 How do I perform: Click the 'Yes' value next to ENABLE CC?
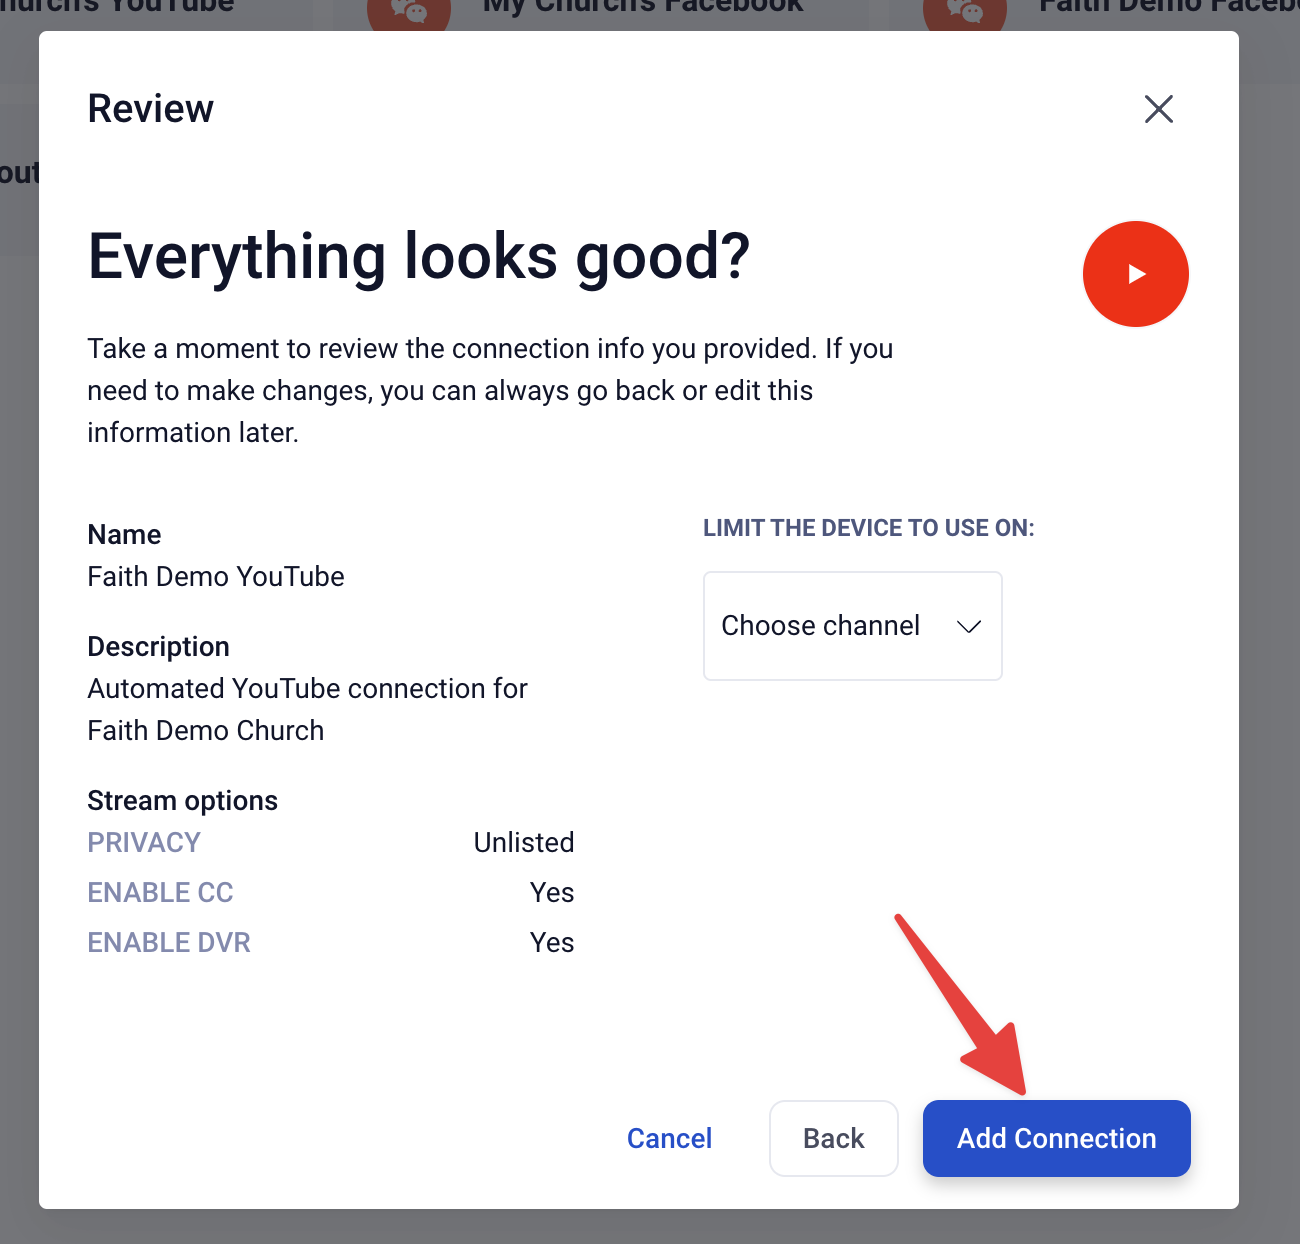pyautogui.click(x=552, y=892)
